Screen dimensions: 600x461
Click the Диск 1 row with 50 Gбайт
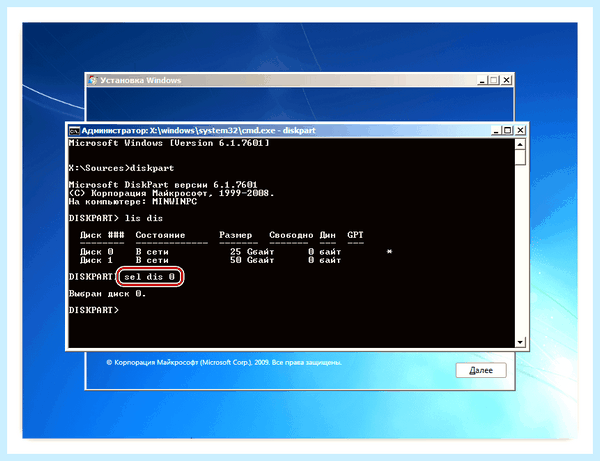click(210, 260)
